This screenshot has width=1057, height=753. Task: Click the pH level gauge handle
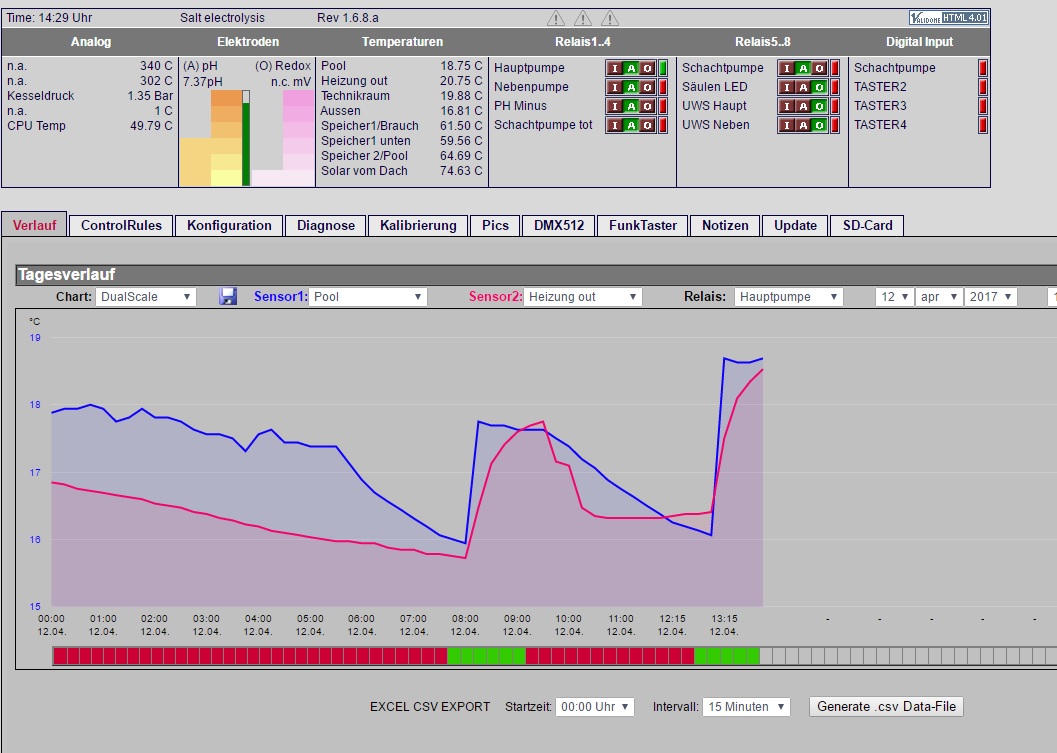click(x=246, y=96)
